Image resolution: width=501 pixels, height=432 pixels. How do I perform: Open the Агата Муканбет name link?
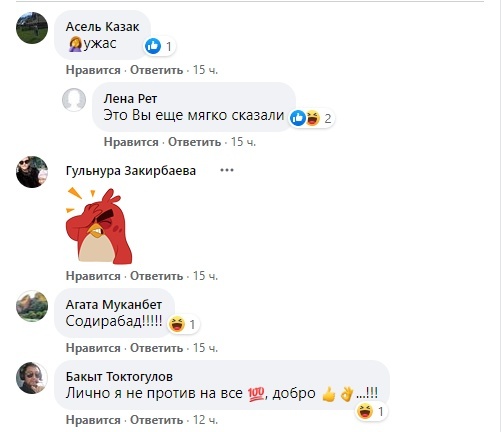(x=114, y=305)
